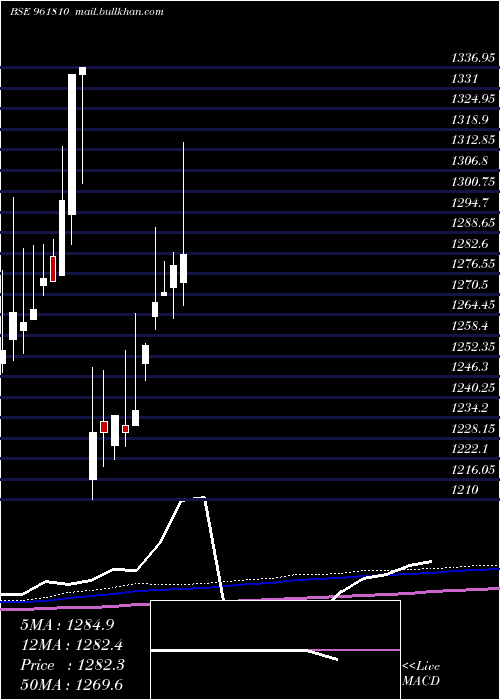Image resolution: width=500 pixels, height=700 pixels.
Task: Click the 1300.75 price label
Action: coord(474,182)
